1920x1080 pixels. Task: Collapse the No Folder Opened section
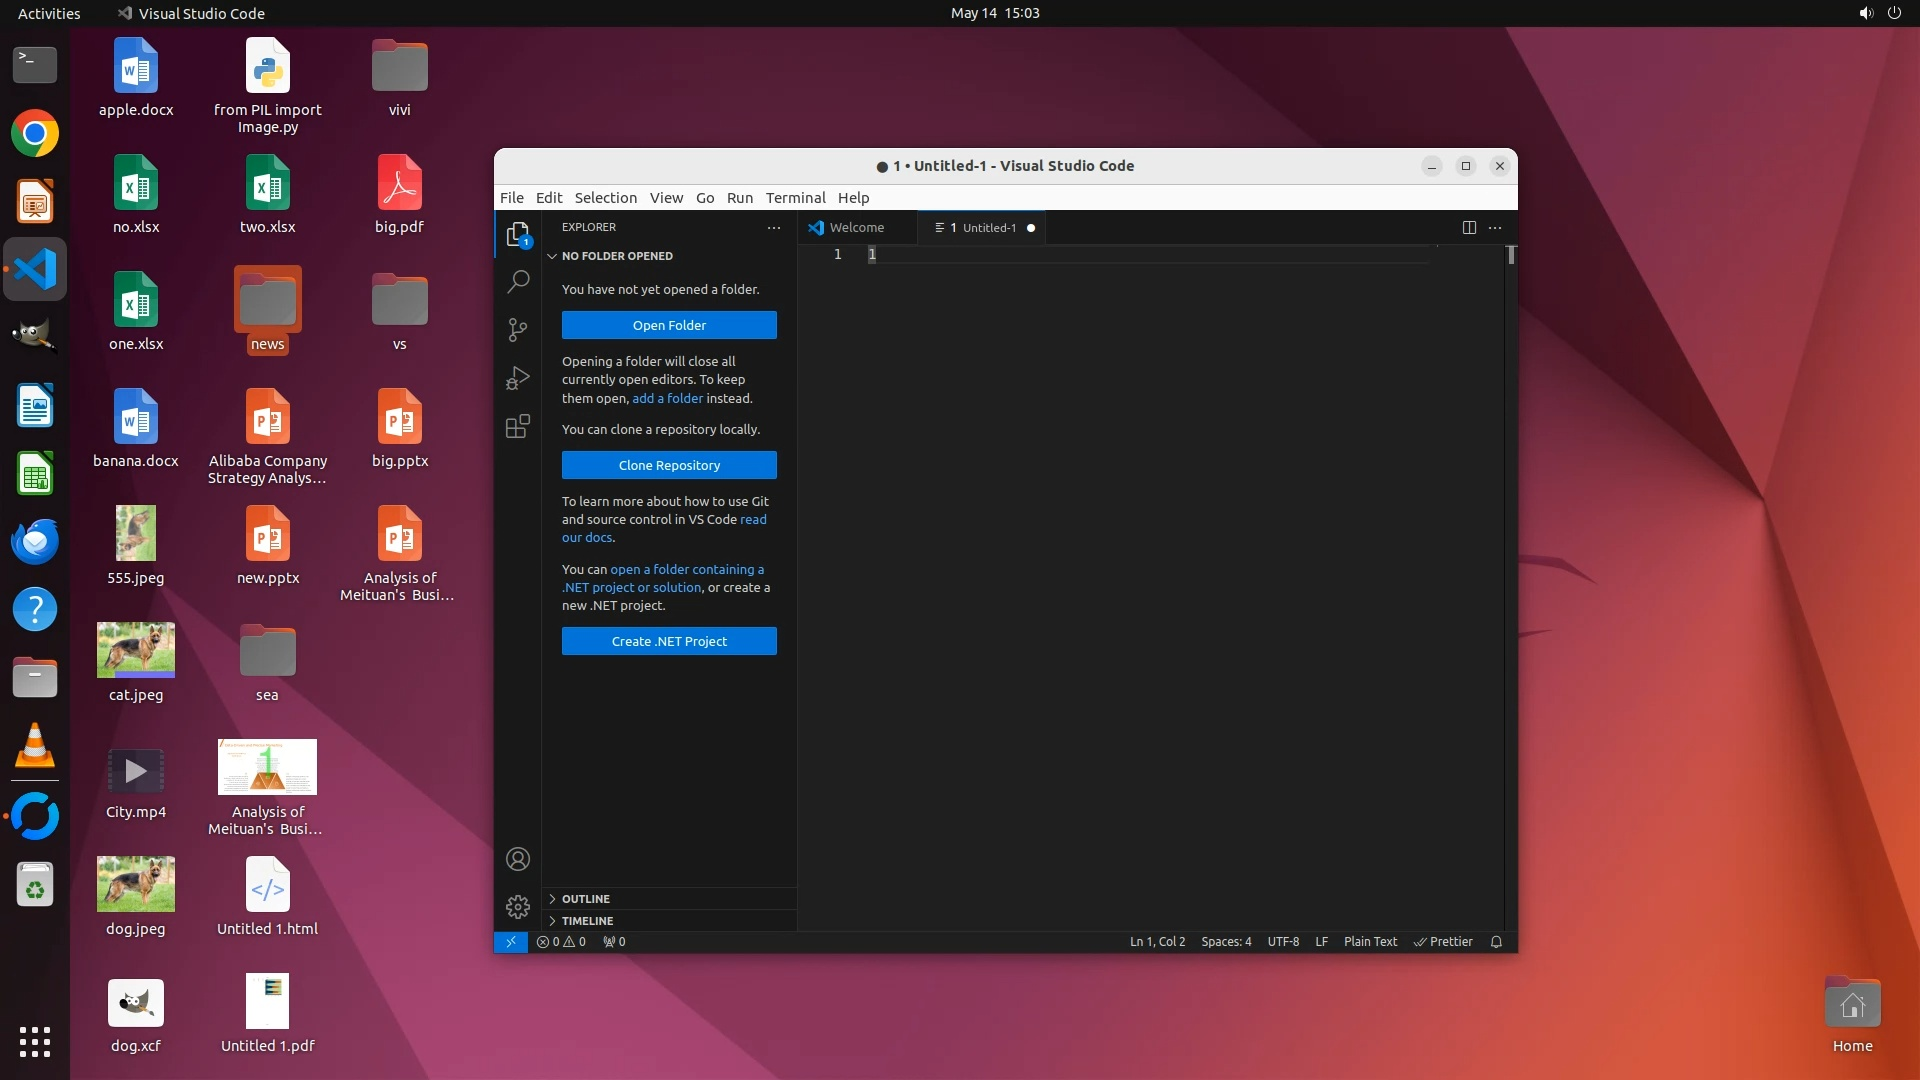click(616, 256)
